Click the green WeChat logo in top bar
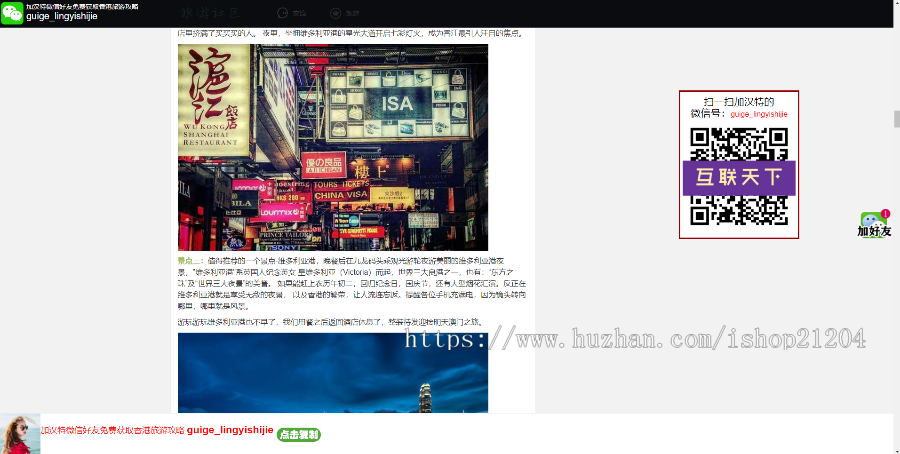This screenshot has height=454, width=900. click(x=12, y=13)
